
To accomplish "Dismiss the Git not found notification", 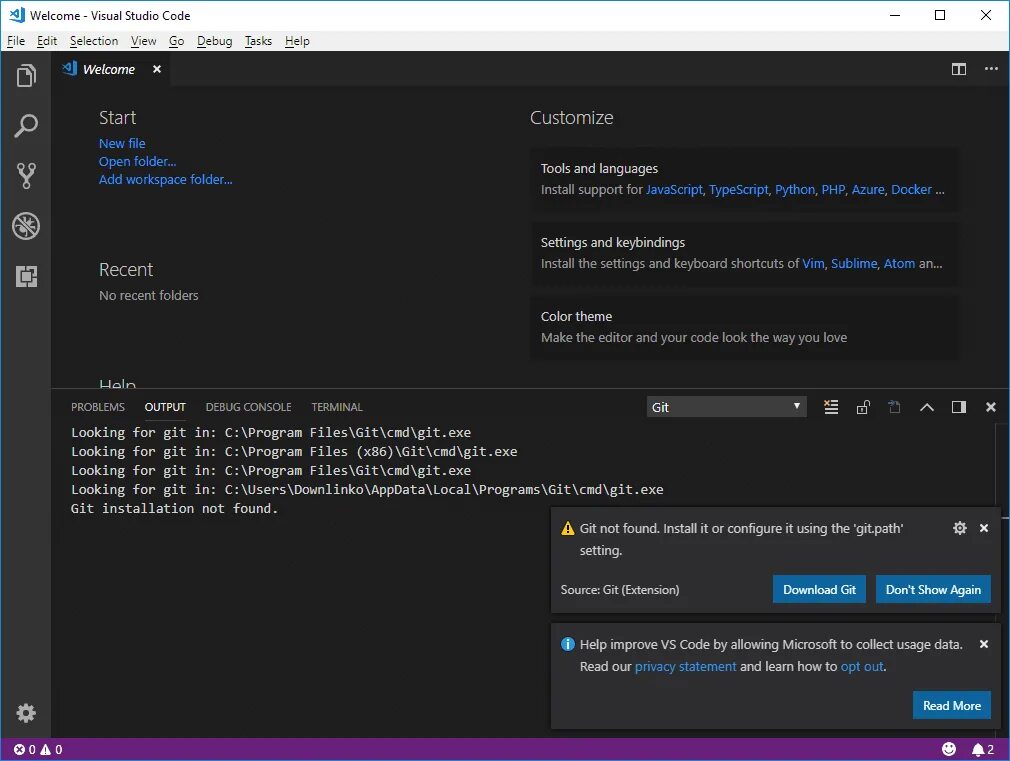I will pos(984,528).
